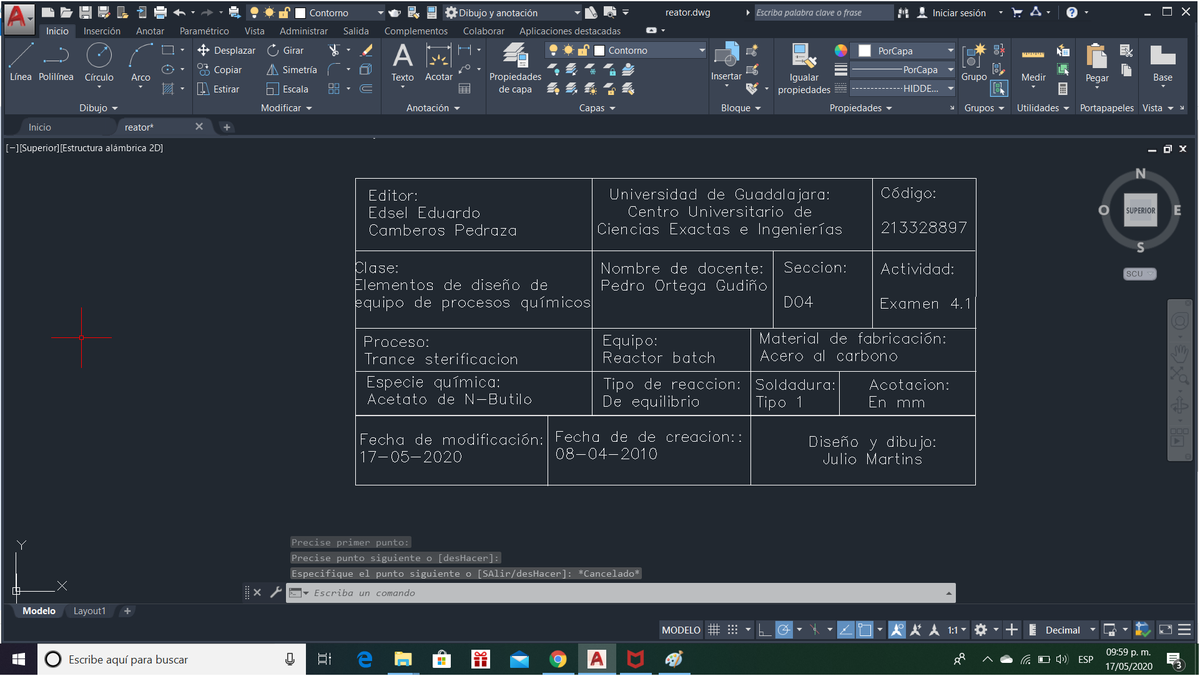Open Propiedades de capa manager

tap(515, 68)
